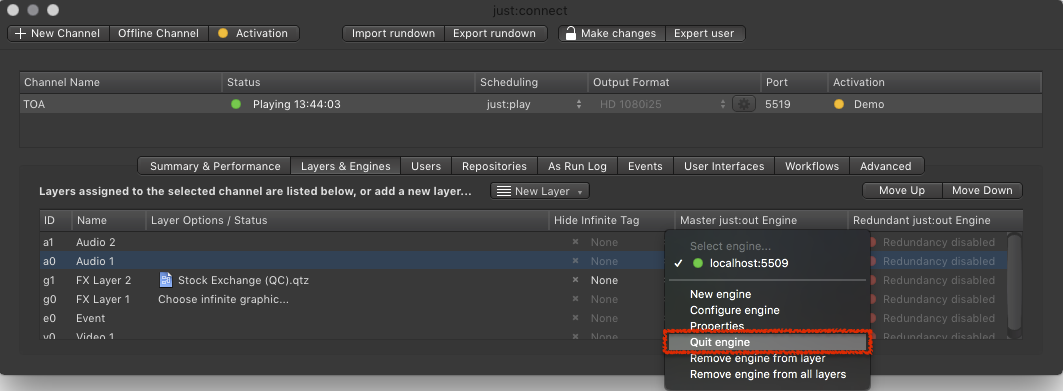1063x391 pixels.
Task: Select localhost:5509 engine in the popup menu
Action: point(767,264)
